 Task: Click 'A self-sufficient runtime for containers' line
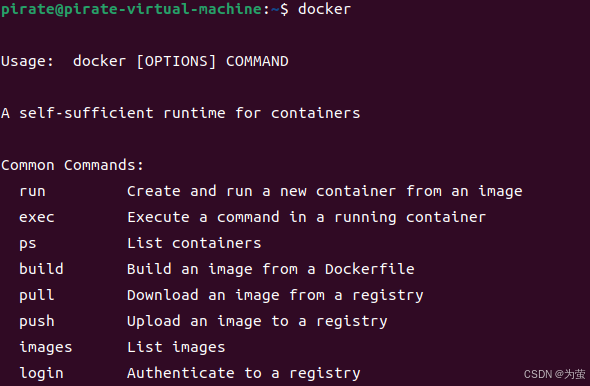tap(181, 113)
